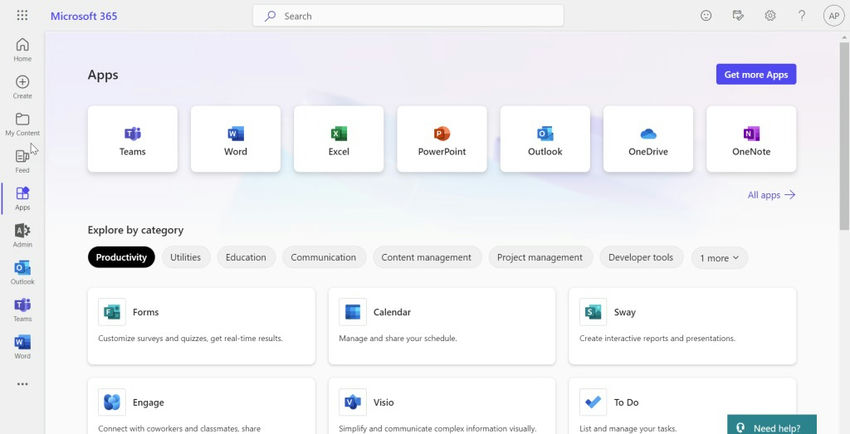Select the Utilities category

[x=185, y=257]
